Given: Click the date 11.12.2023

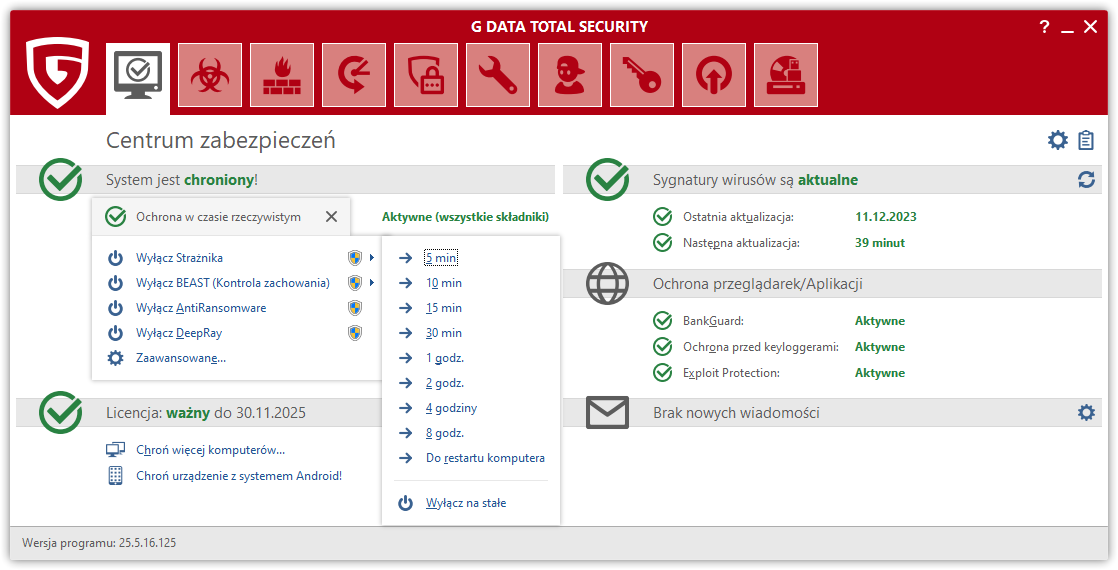Looking at the screenshot, I should [x=886, y=217].
